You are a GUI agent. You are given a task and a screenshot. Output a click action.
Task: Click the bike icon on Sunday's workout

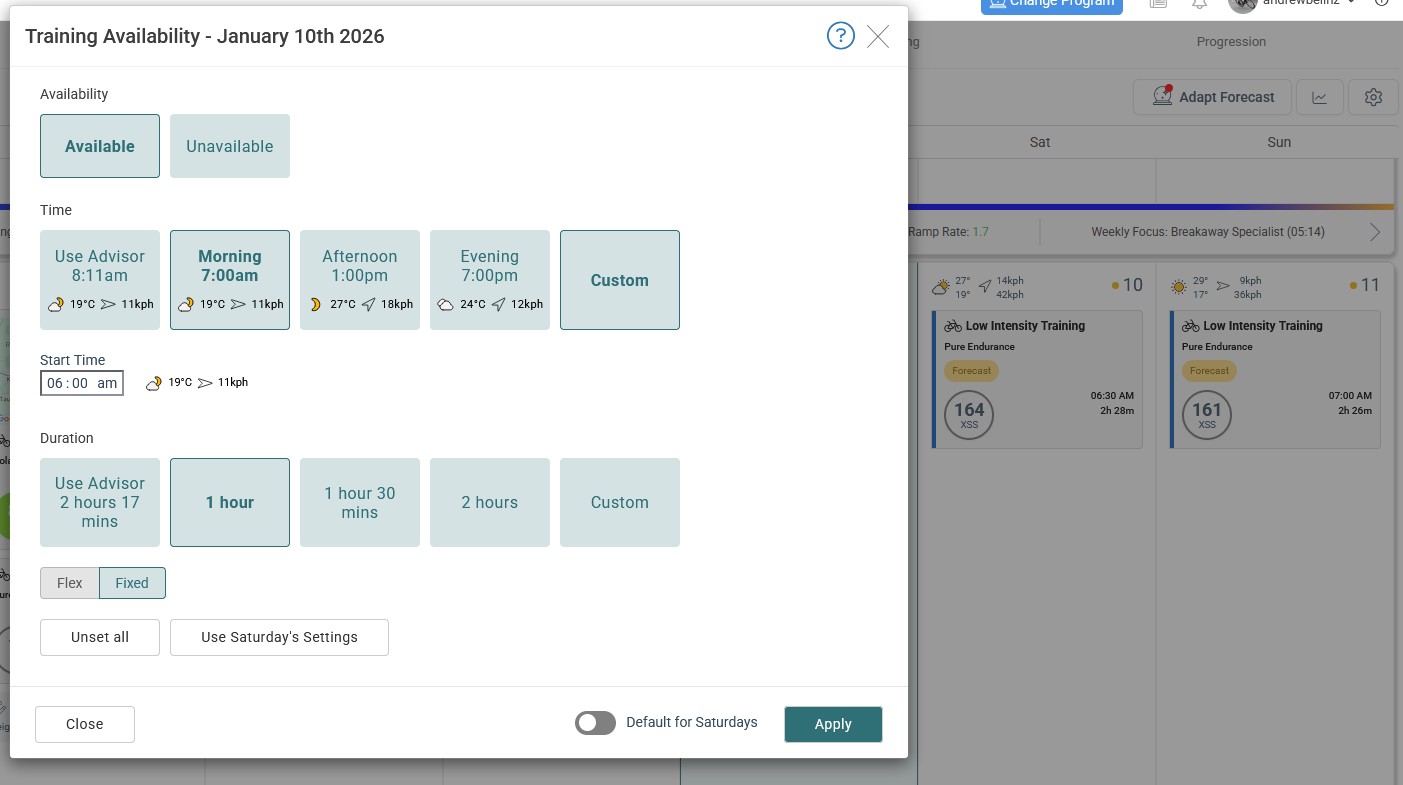(x=1191, y=326)
